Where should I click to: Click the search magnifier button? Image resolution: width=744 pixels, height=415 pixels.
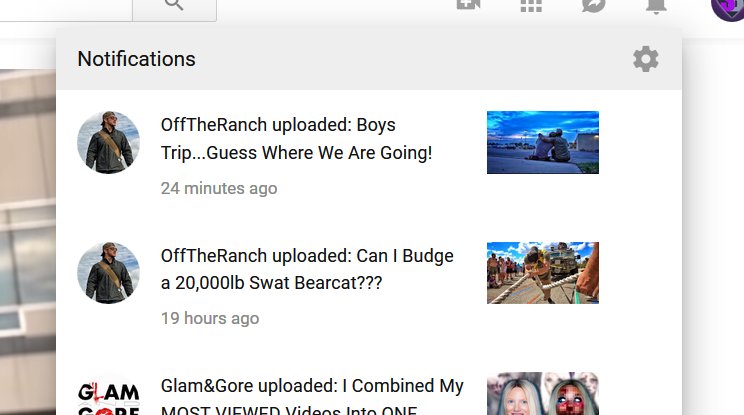(174, 7)
